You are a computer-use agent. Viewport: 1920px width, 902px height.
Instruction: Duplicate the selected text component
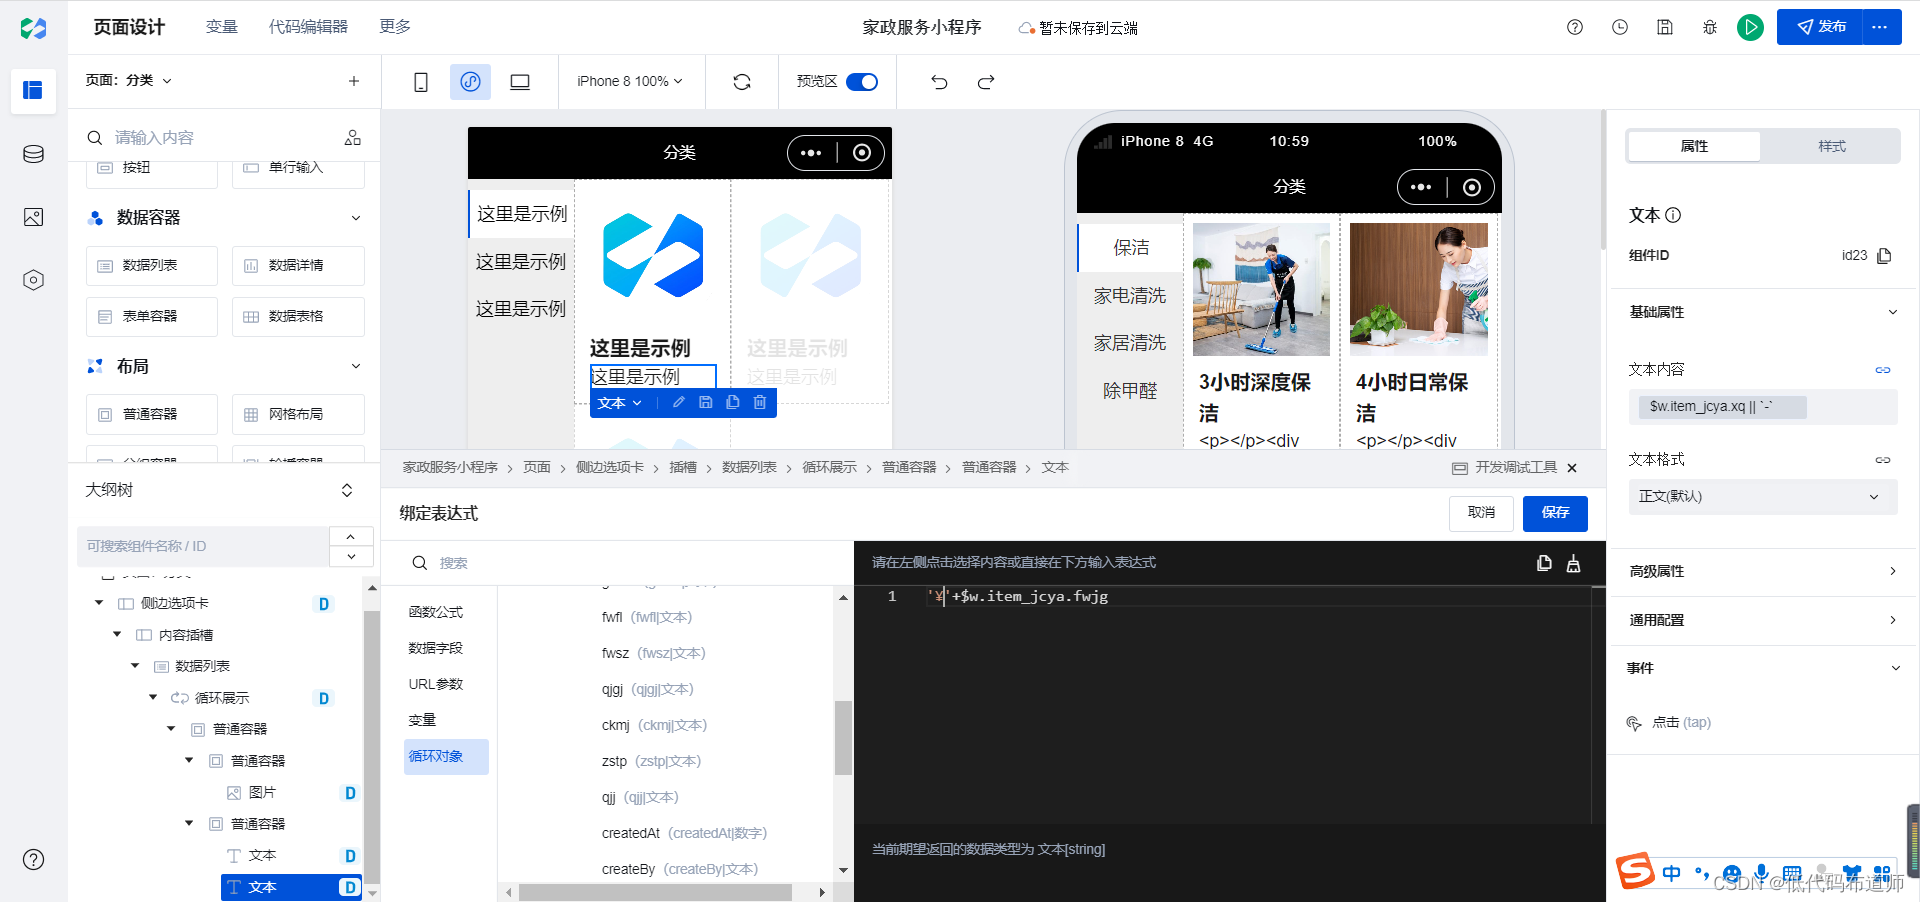point(733,402)
